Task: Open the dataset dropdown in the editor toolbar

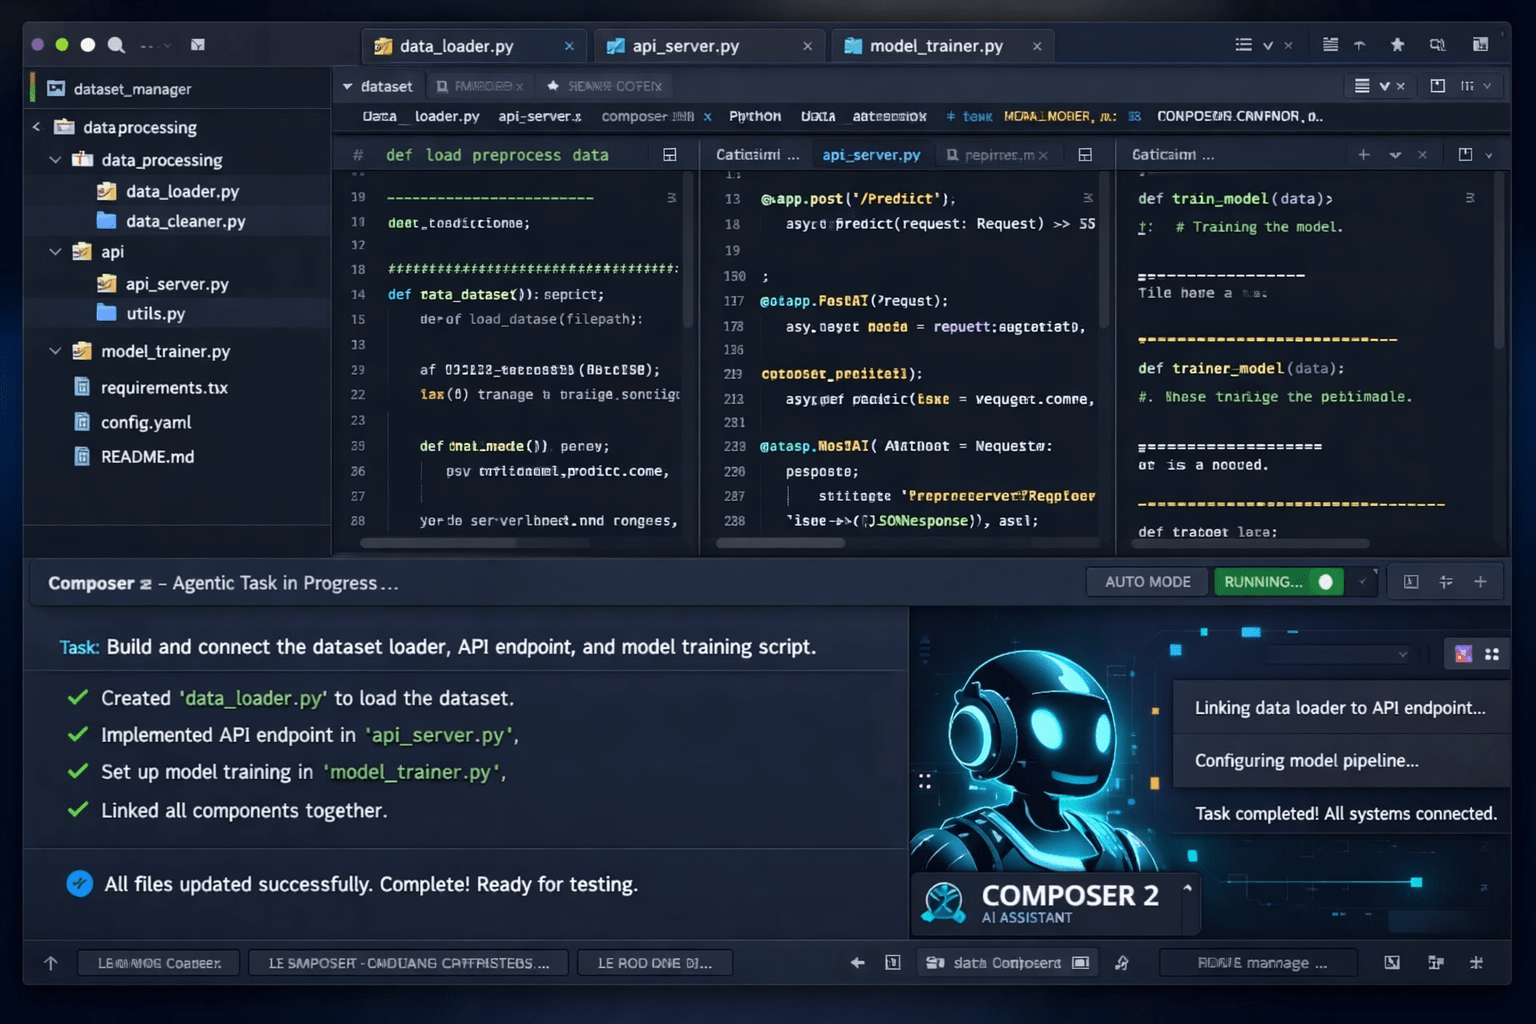Action: (x=377, y=86)
